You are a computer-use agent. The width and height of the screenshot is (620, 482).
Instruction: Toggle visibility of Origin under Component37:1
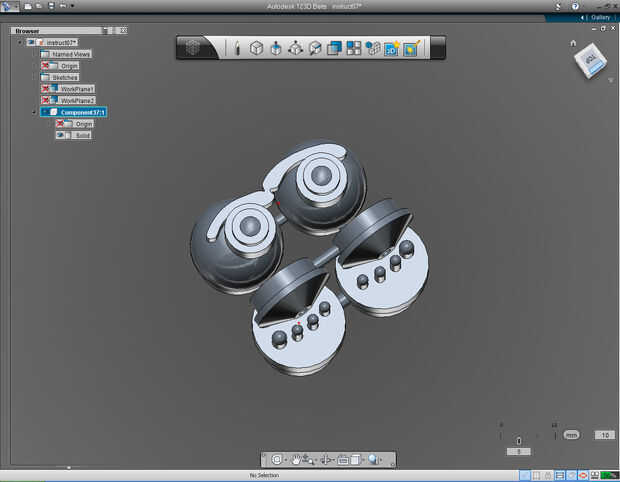point(60,124)
